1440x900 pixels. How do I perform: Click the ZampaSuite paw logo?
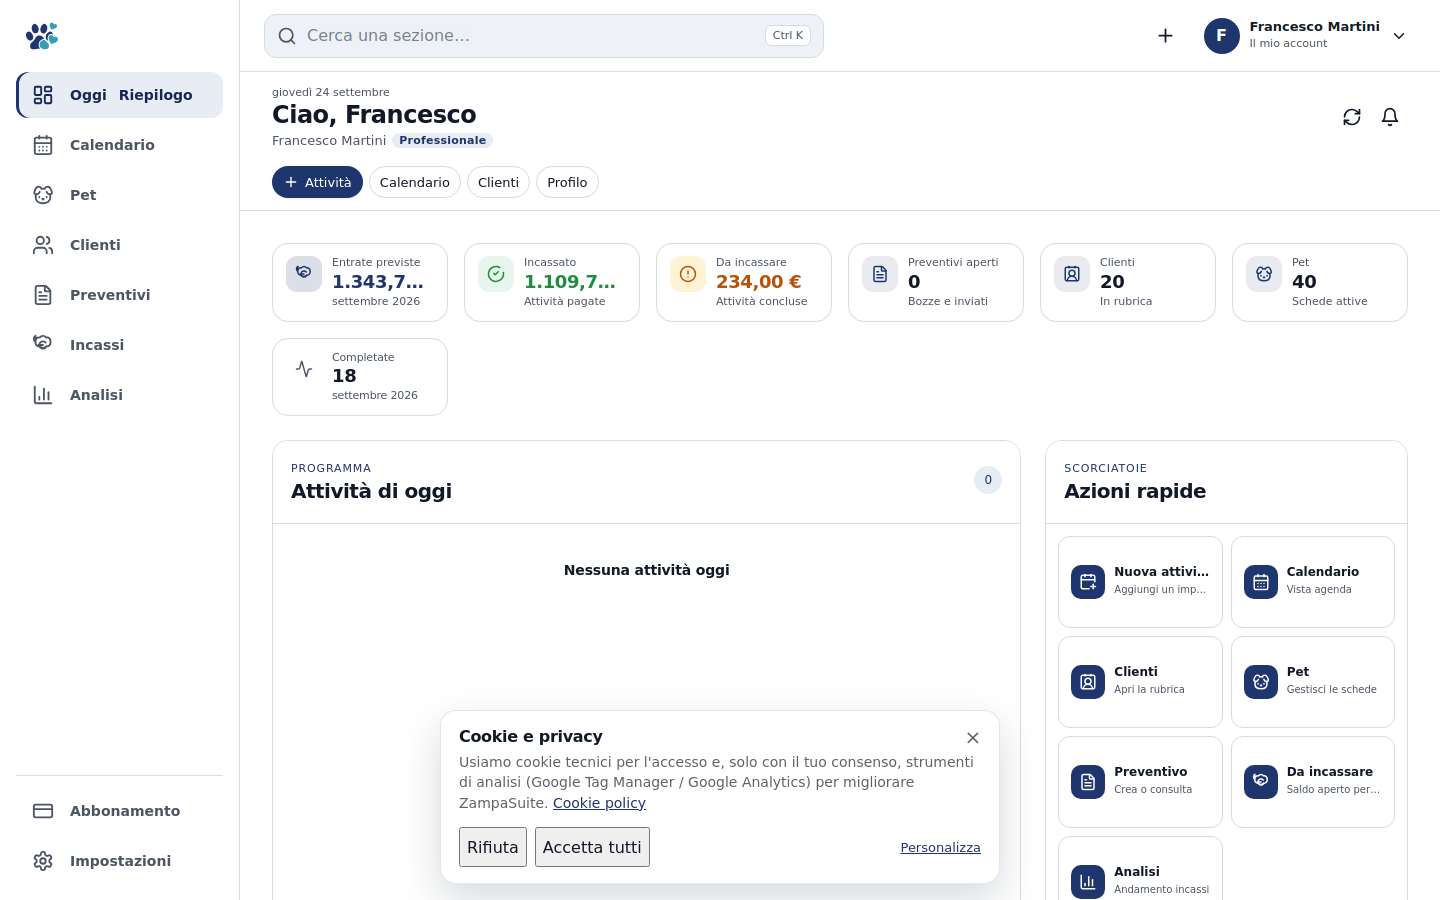pyautogui.click(x=42, y=36)
